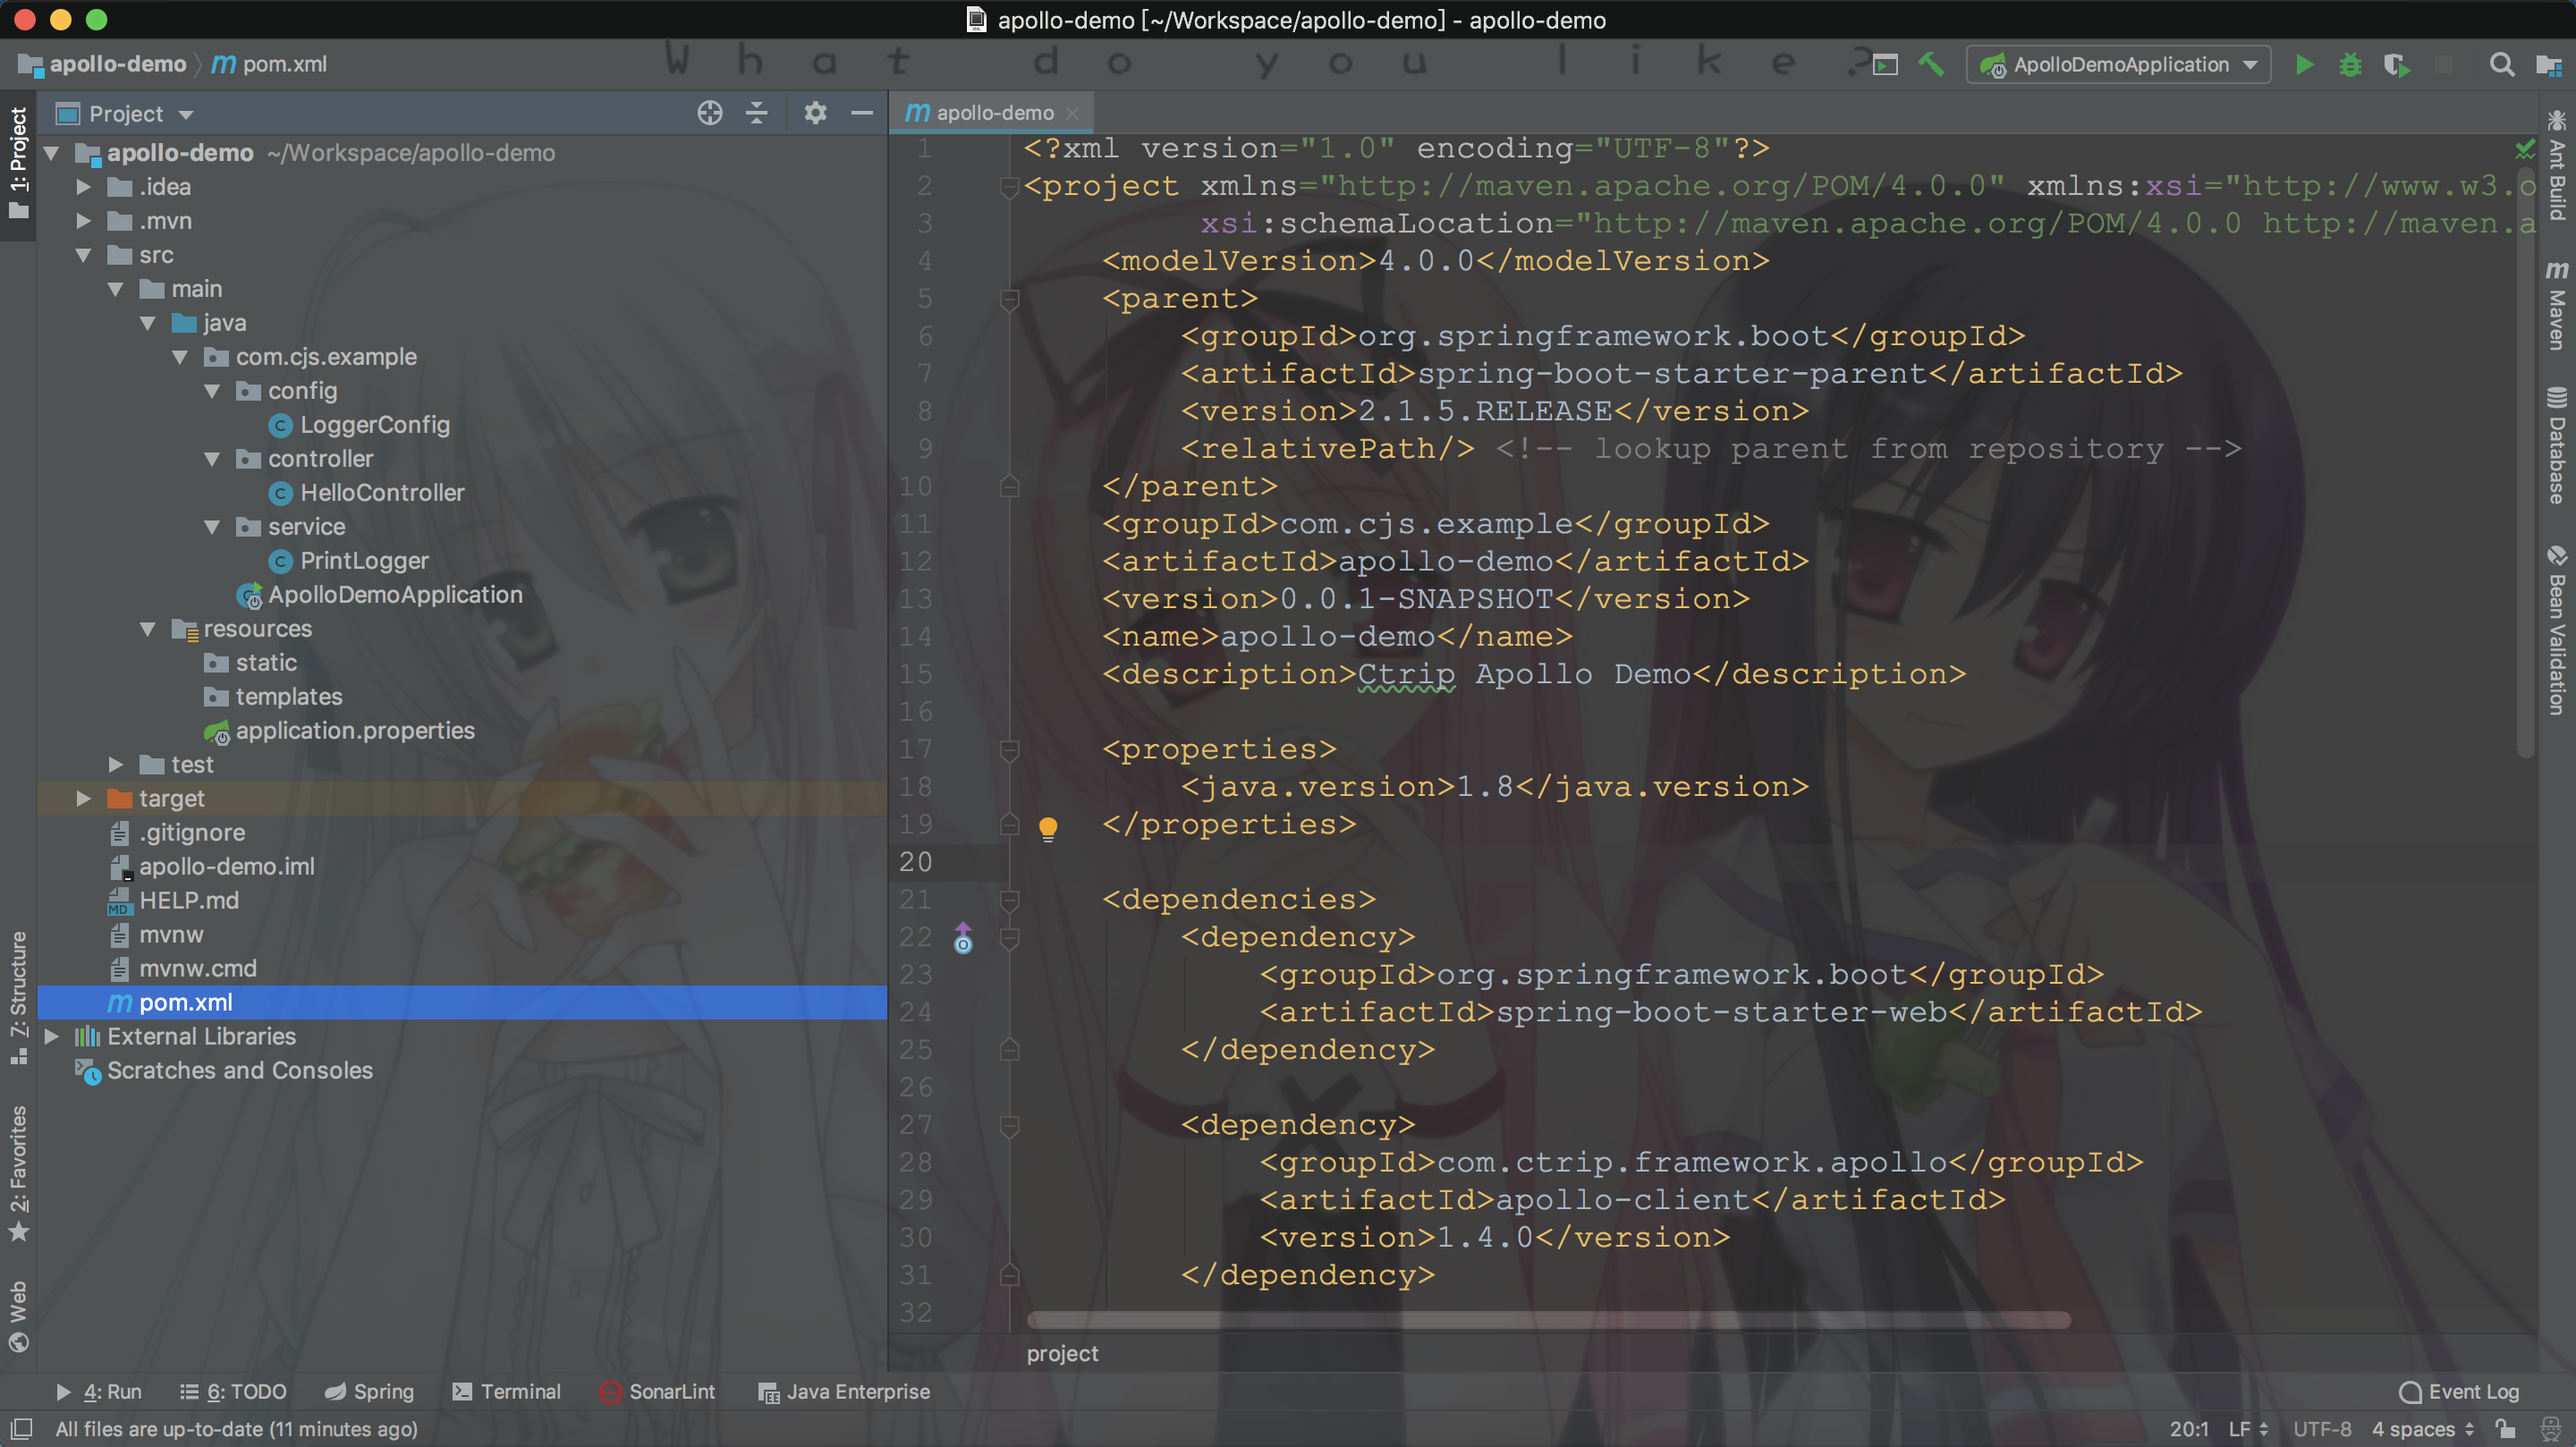Screen dimensions: 2576x1447
Task: Open the ApolloDemoApplication run configuration dropdown
Action: 2118,65
